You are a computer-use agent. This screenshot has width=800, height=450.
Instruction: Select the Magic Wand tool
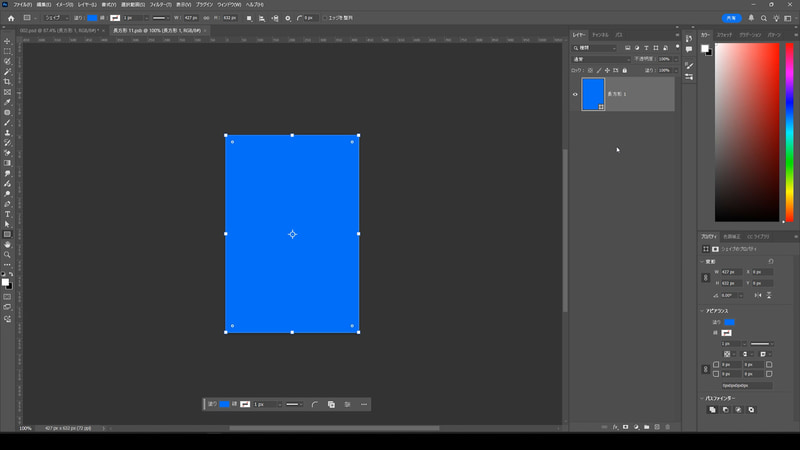click(7, 72)
